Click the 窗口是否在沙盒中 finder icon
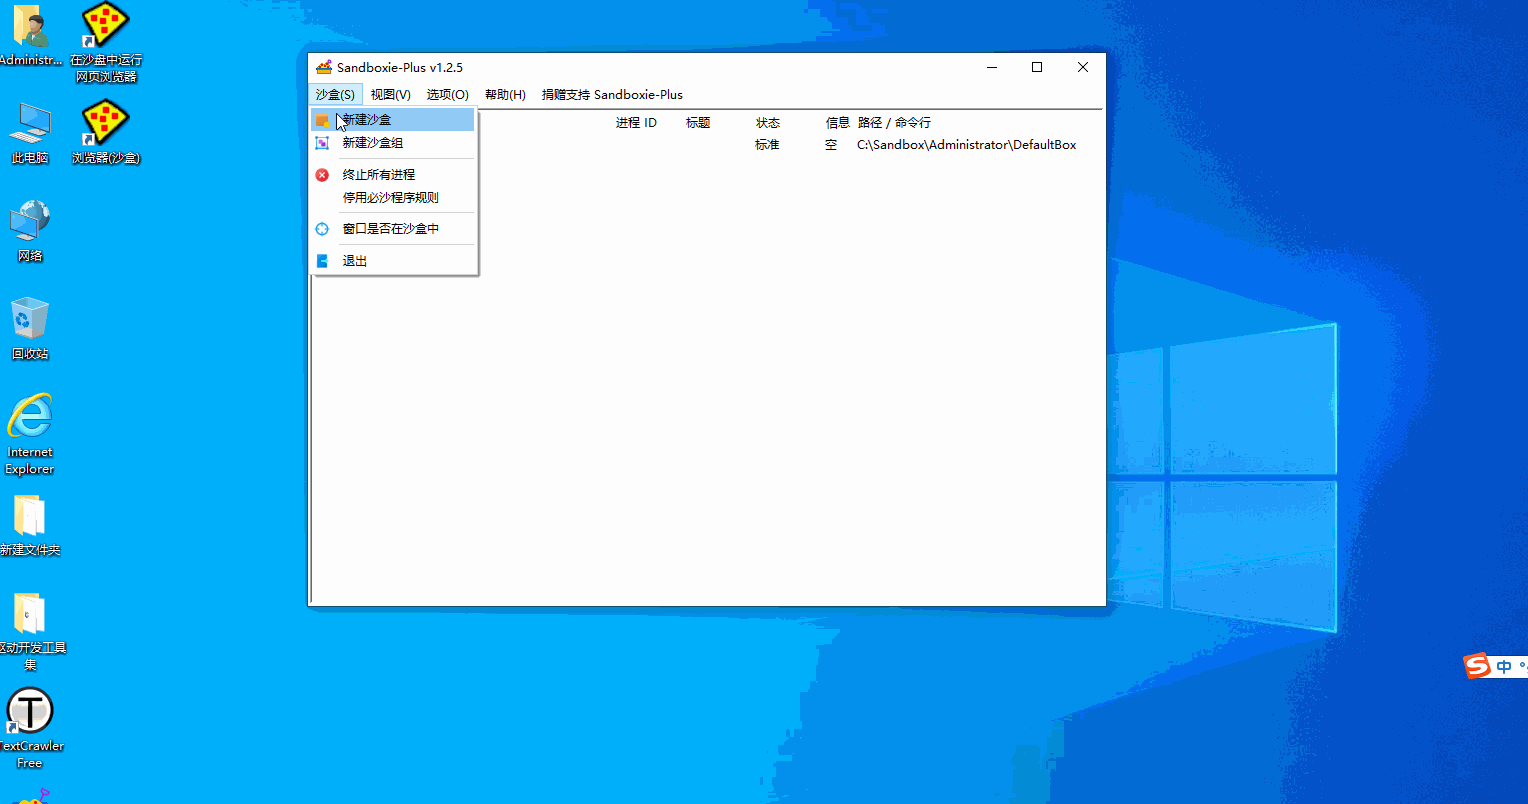This screenshot has height=804, width=1528. [322, 229]
